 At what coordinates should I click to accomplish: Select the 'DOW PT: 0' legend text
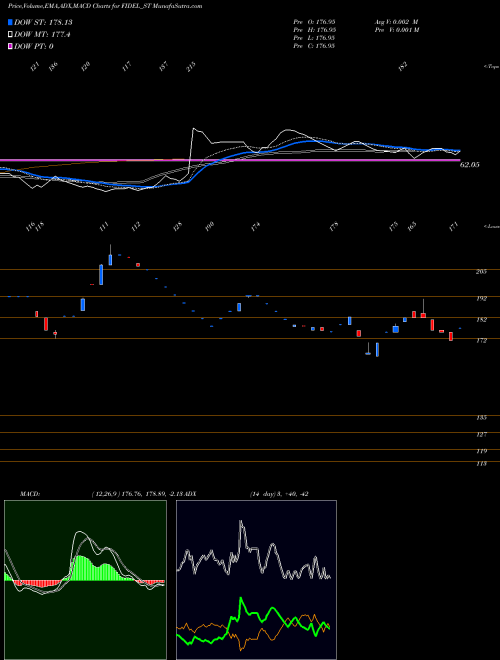[34, 47]
